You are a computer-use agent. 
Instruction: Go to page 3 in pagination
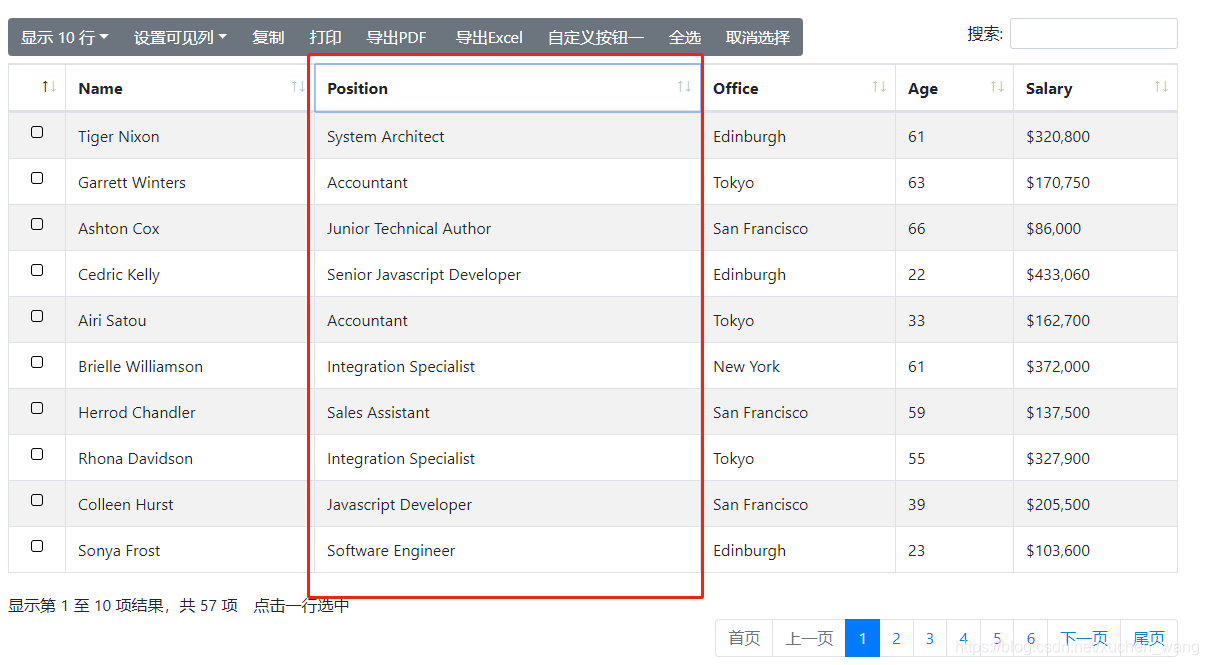(x=929, y=638)
